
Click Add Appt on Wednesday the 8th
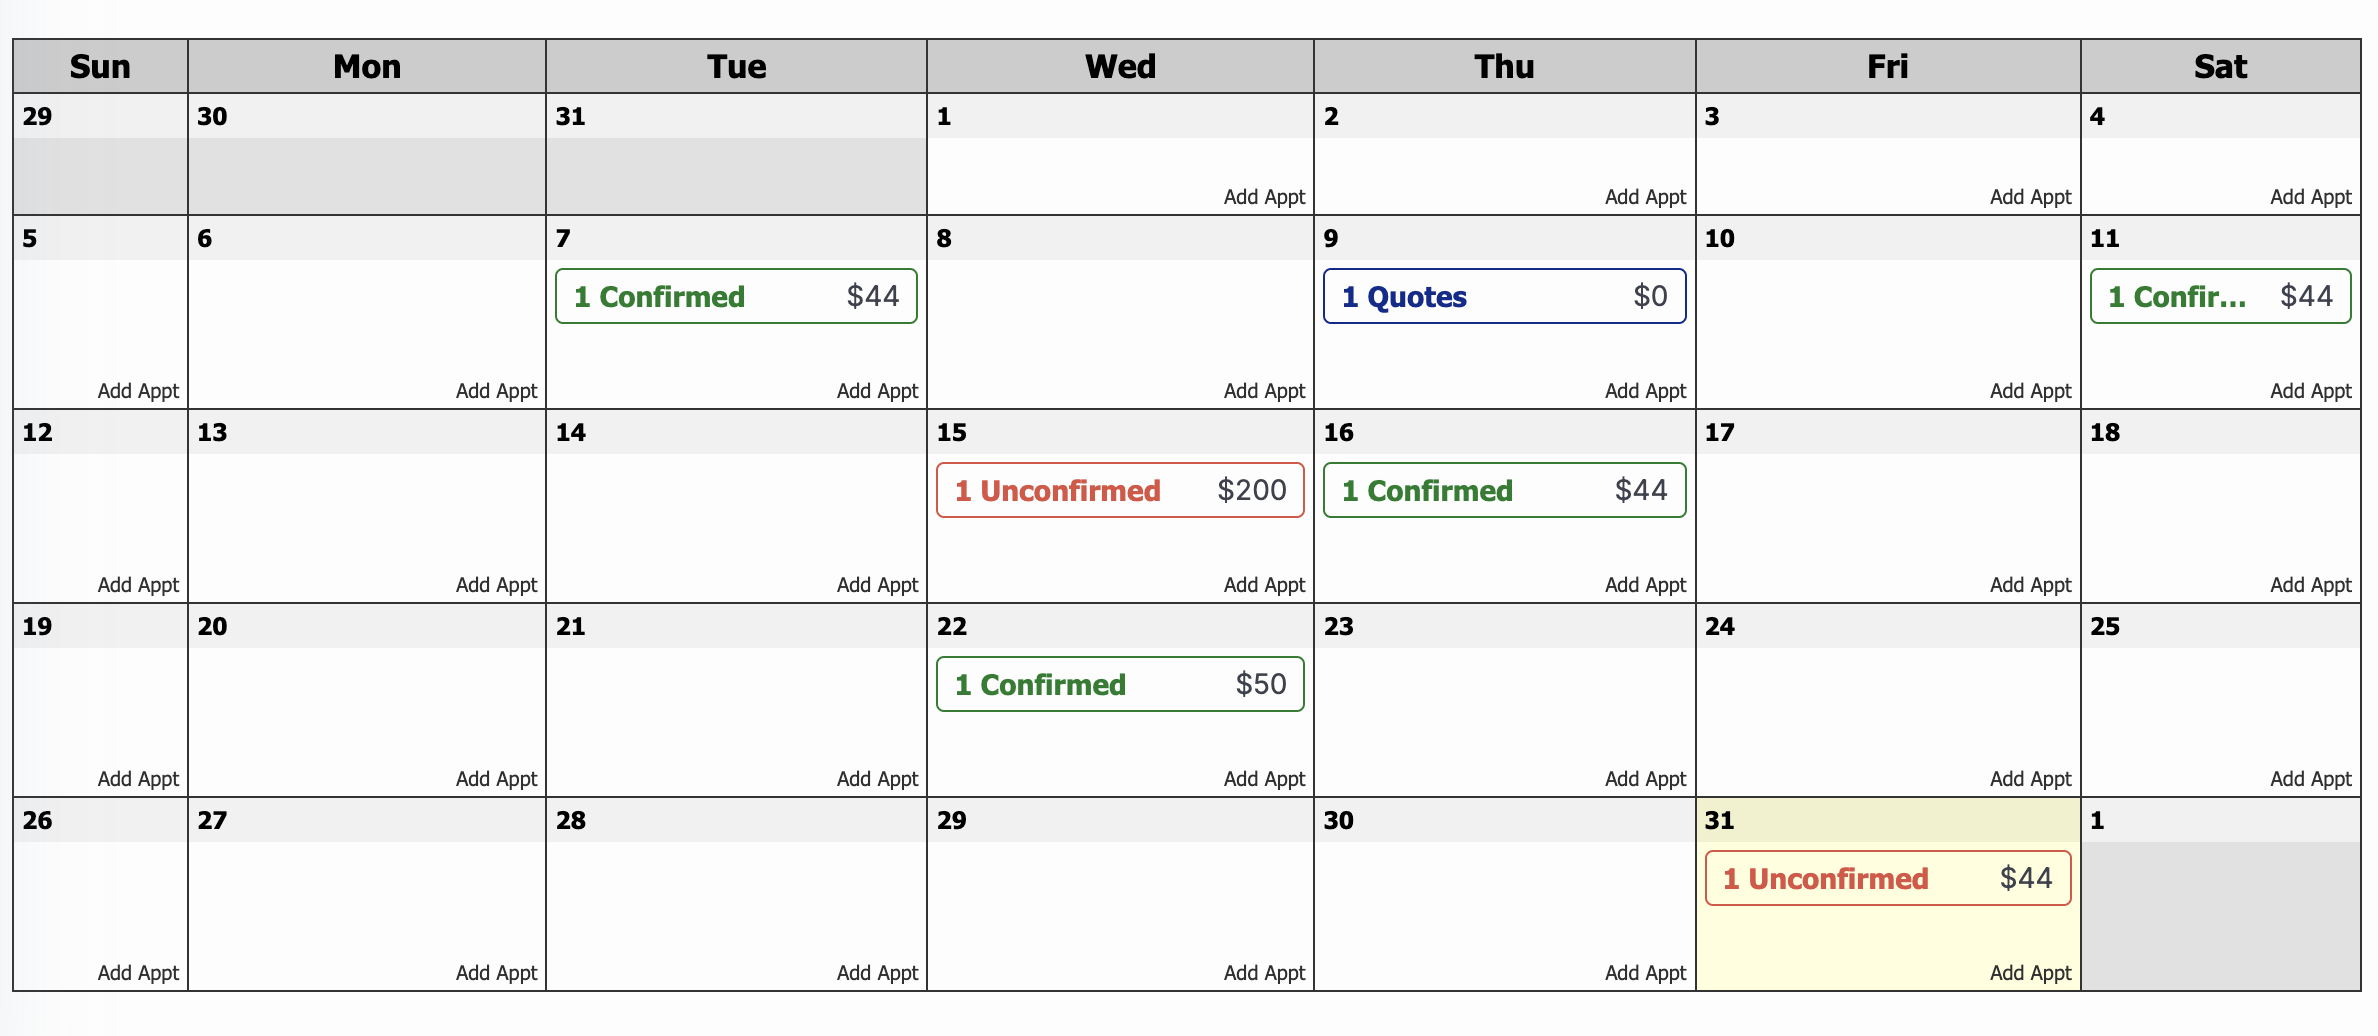pyautogui.click(x=1264, y=391)
